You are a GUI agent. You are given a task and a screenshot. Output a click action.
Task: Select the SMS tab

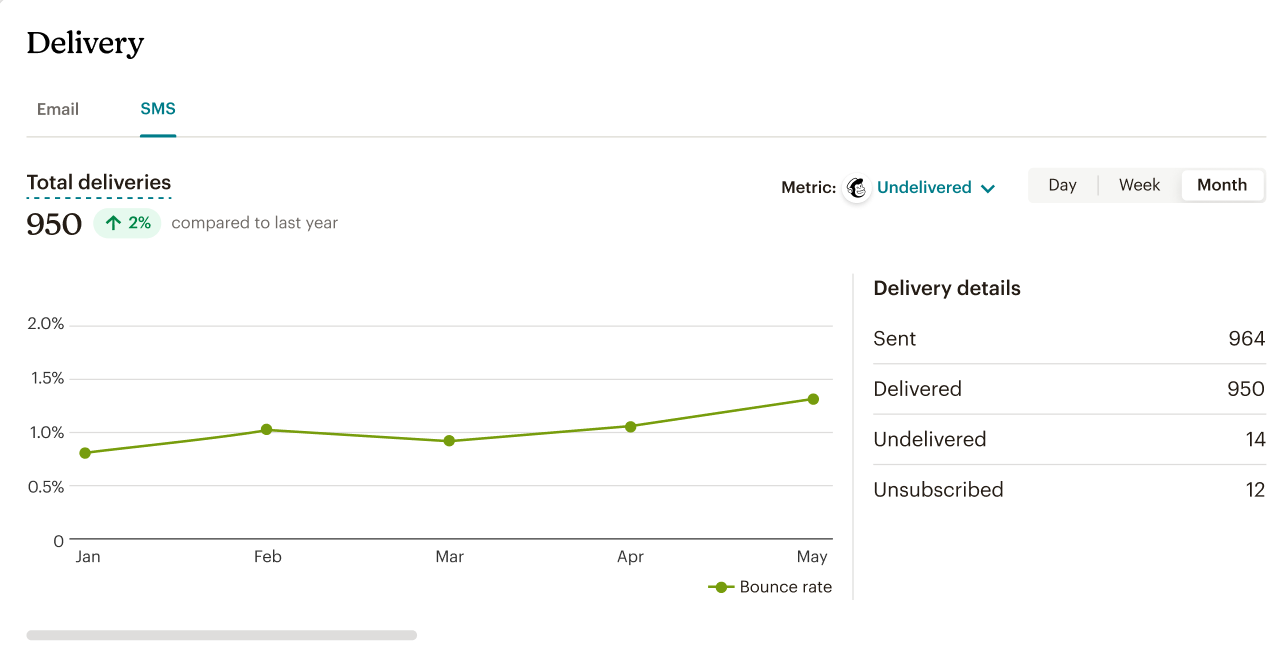[x=158, y=109]
